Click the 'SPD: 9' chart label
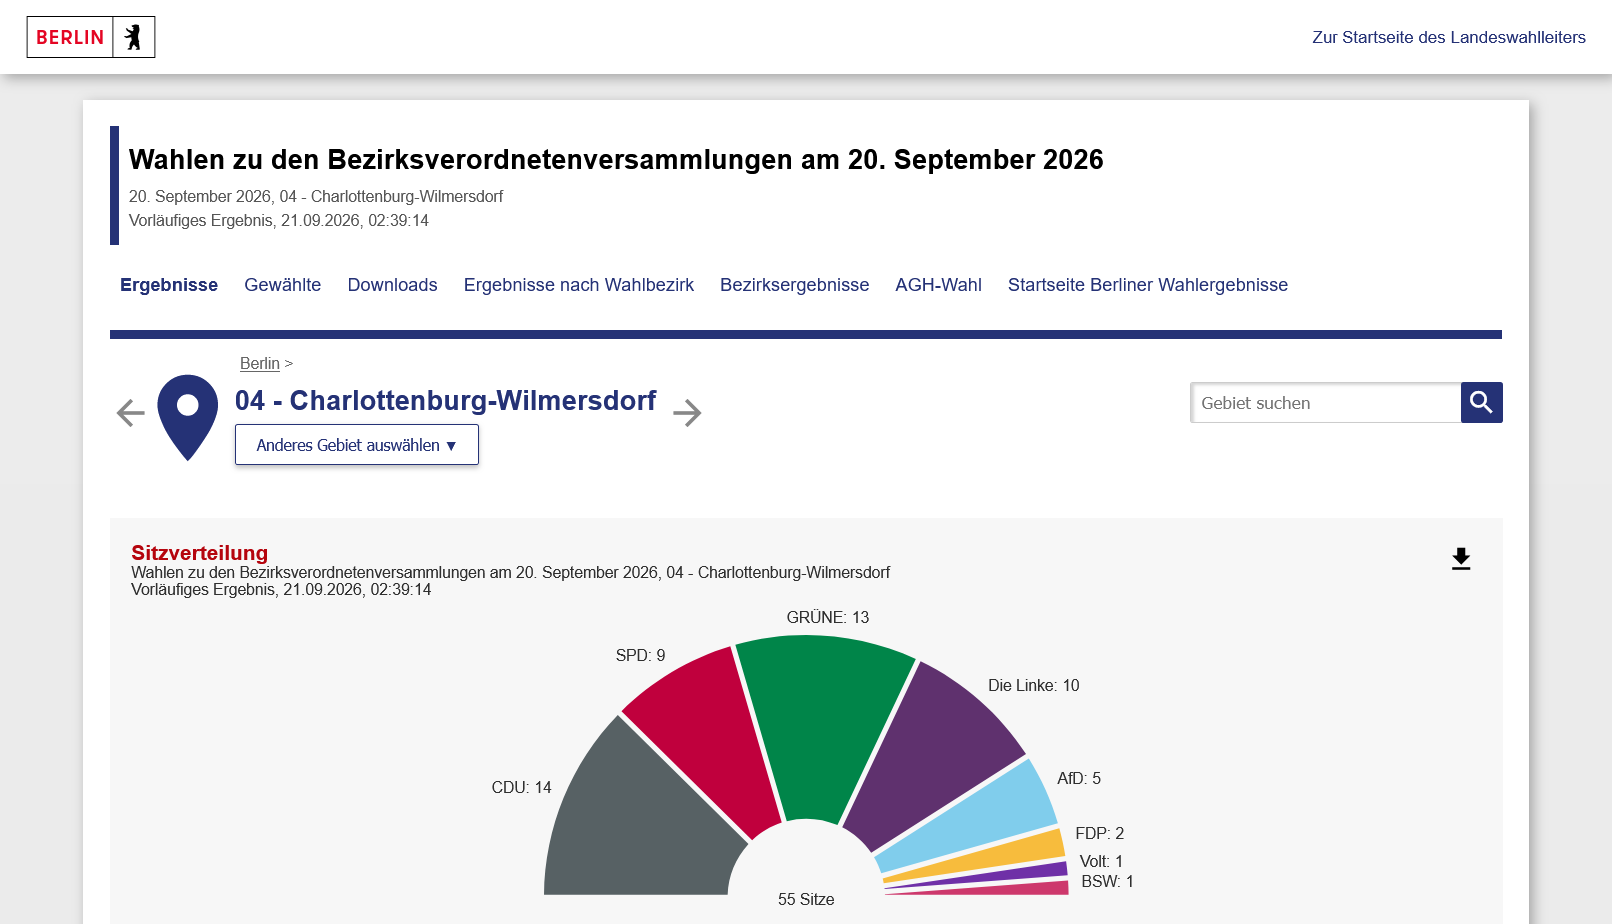 point(641,656)
